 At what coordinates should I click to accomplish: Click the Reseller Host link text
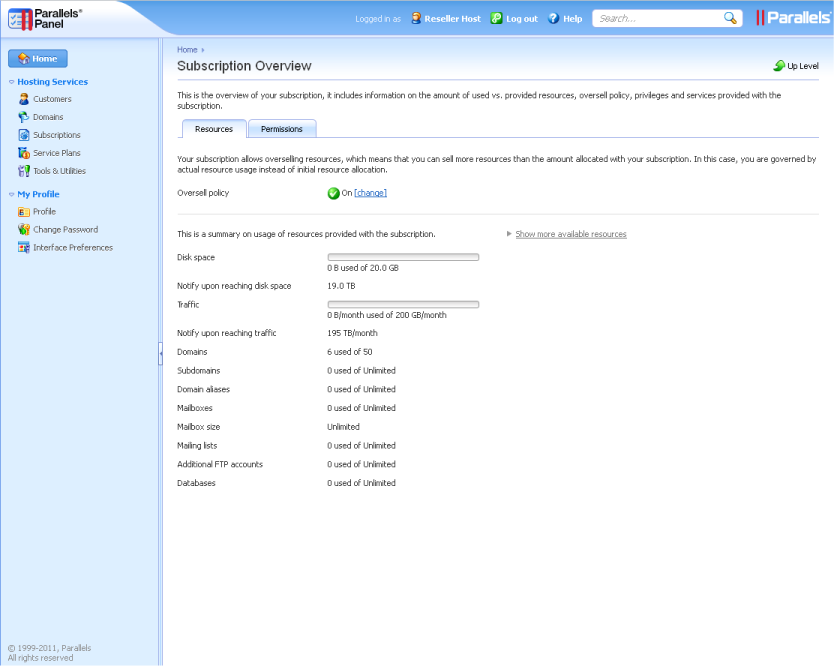tap(453, 19)
